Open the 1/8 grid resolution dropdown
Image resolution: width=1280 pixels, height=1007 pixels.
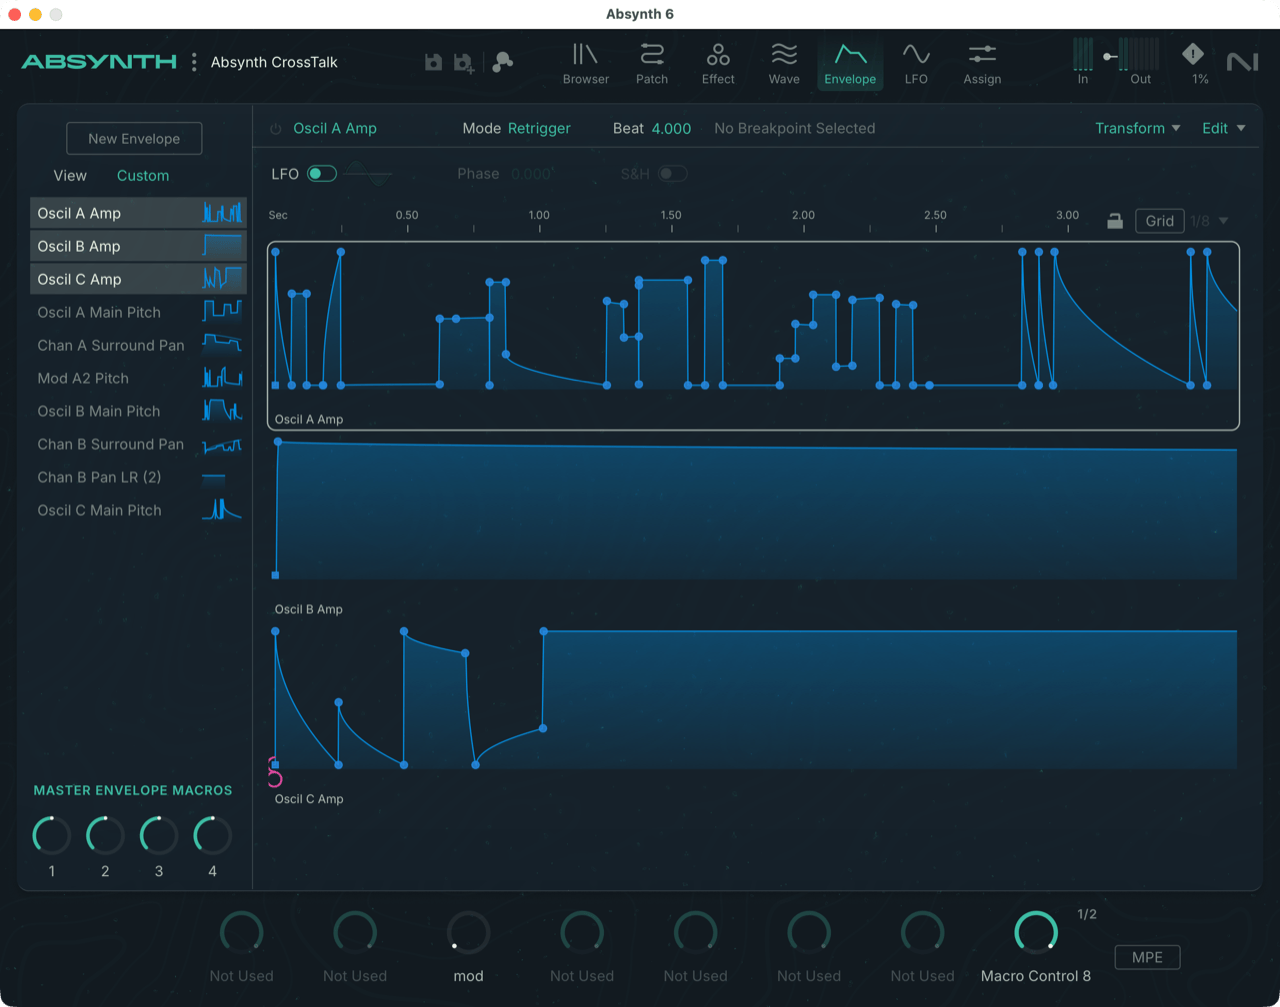[x=1204, y=220]
